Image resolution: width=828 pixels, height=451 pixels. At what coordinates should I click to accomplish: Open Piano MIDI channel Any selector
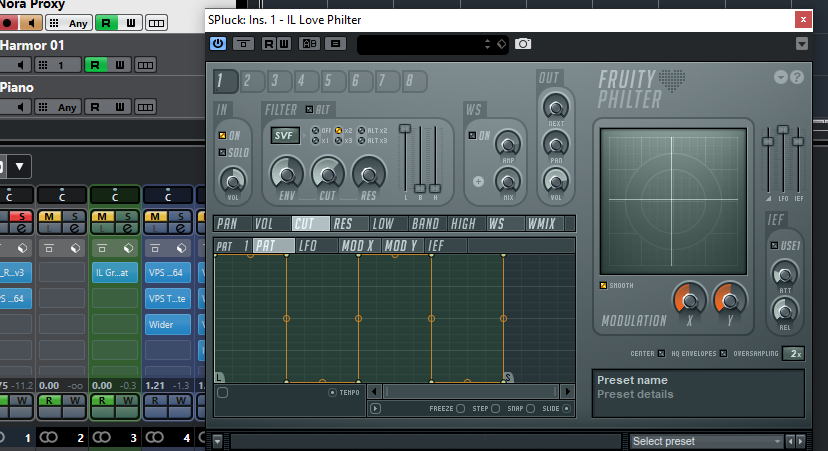coord(58,107)
